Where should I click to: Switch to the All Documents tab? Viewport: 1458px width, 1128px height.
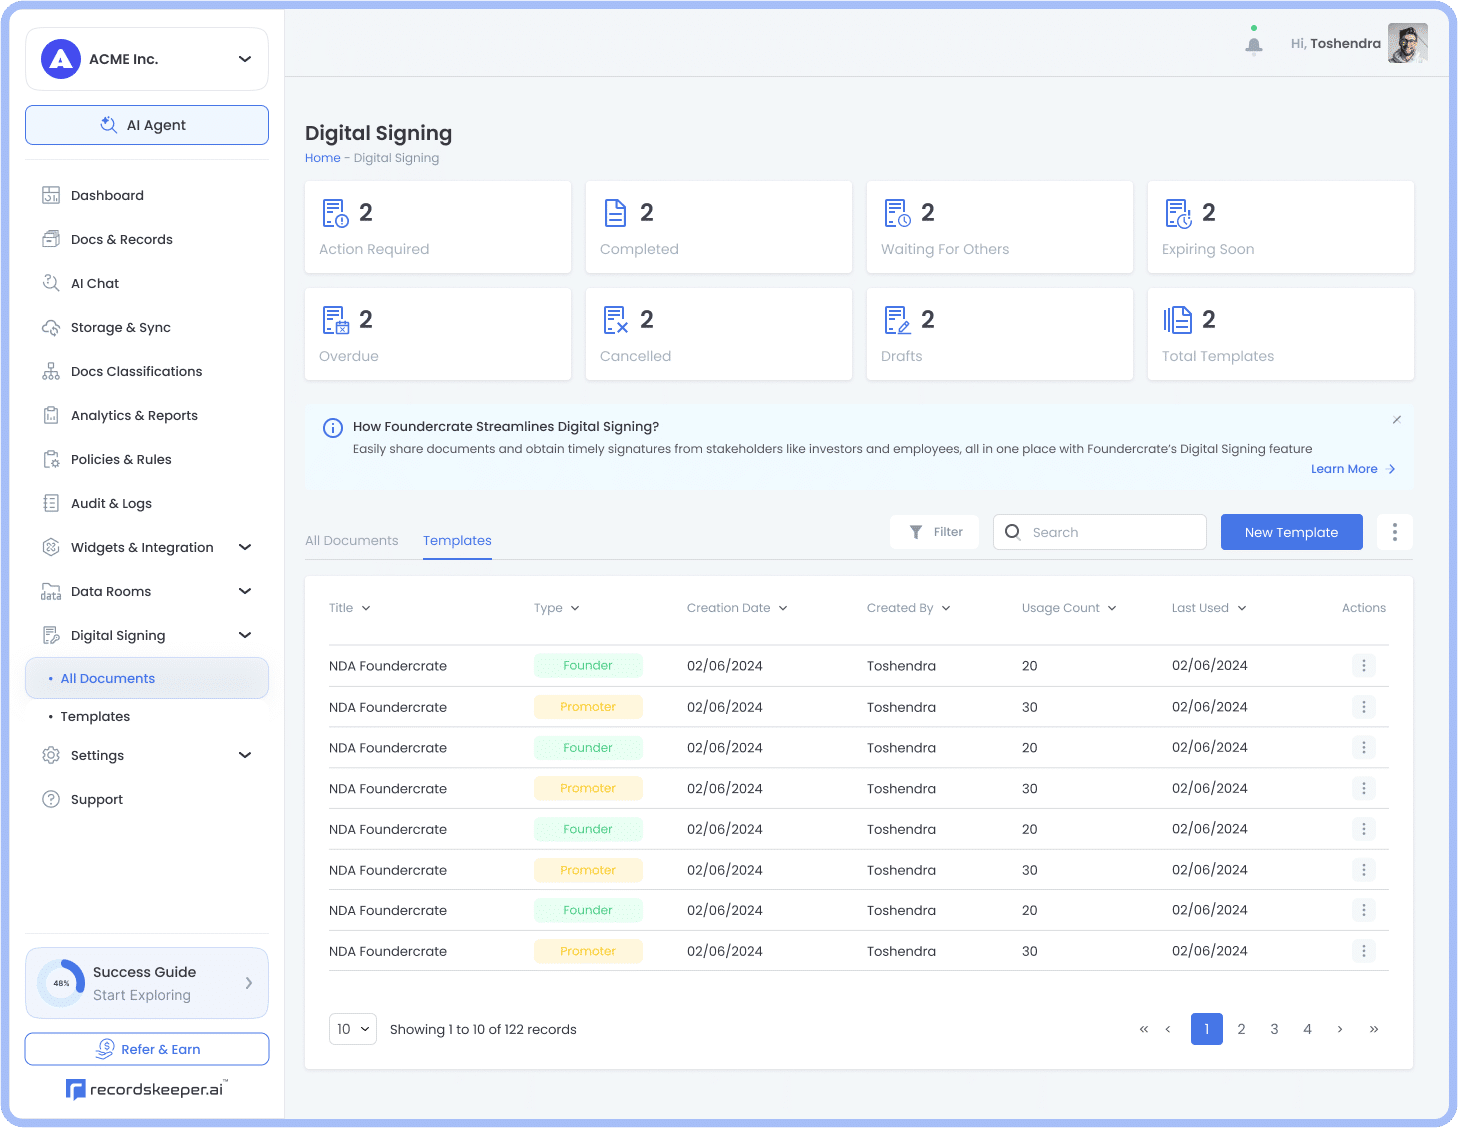click(352, 541)
